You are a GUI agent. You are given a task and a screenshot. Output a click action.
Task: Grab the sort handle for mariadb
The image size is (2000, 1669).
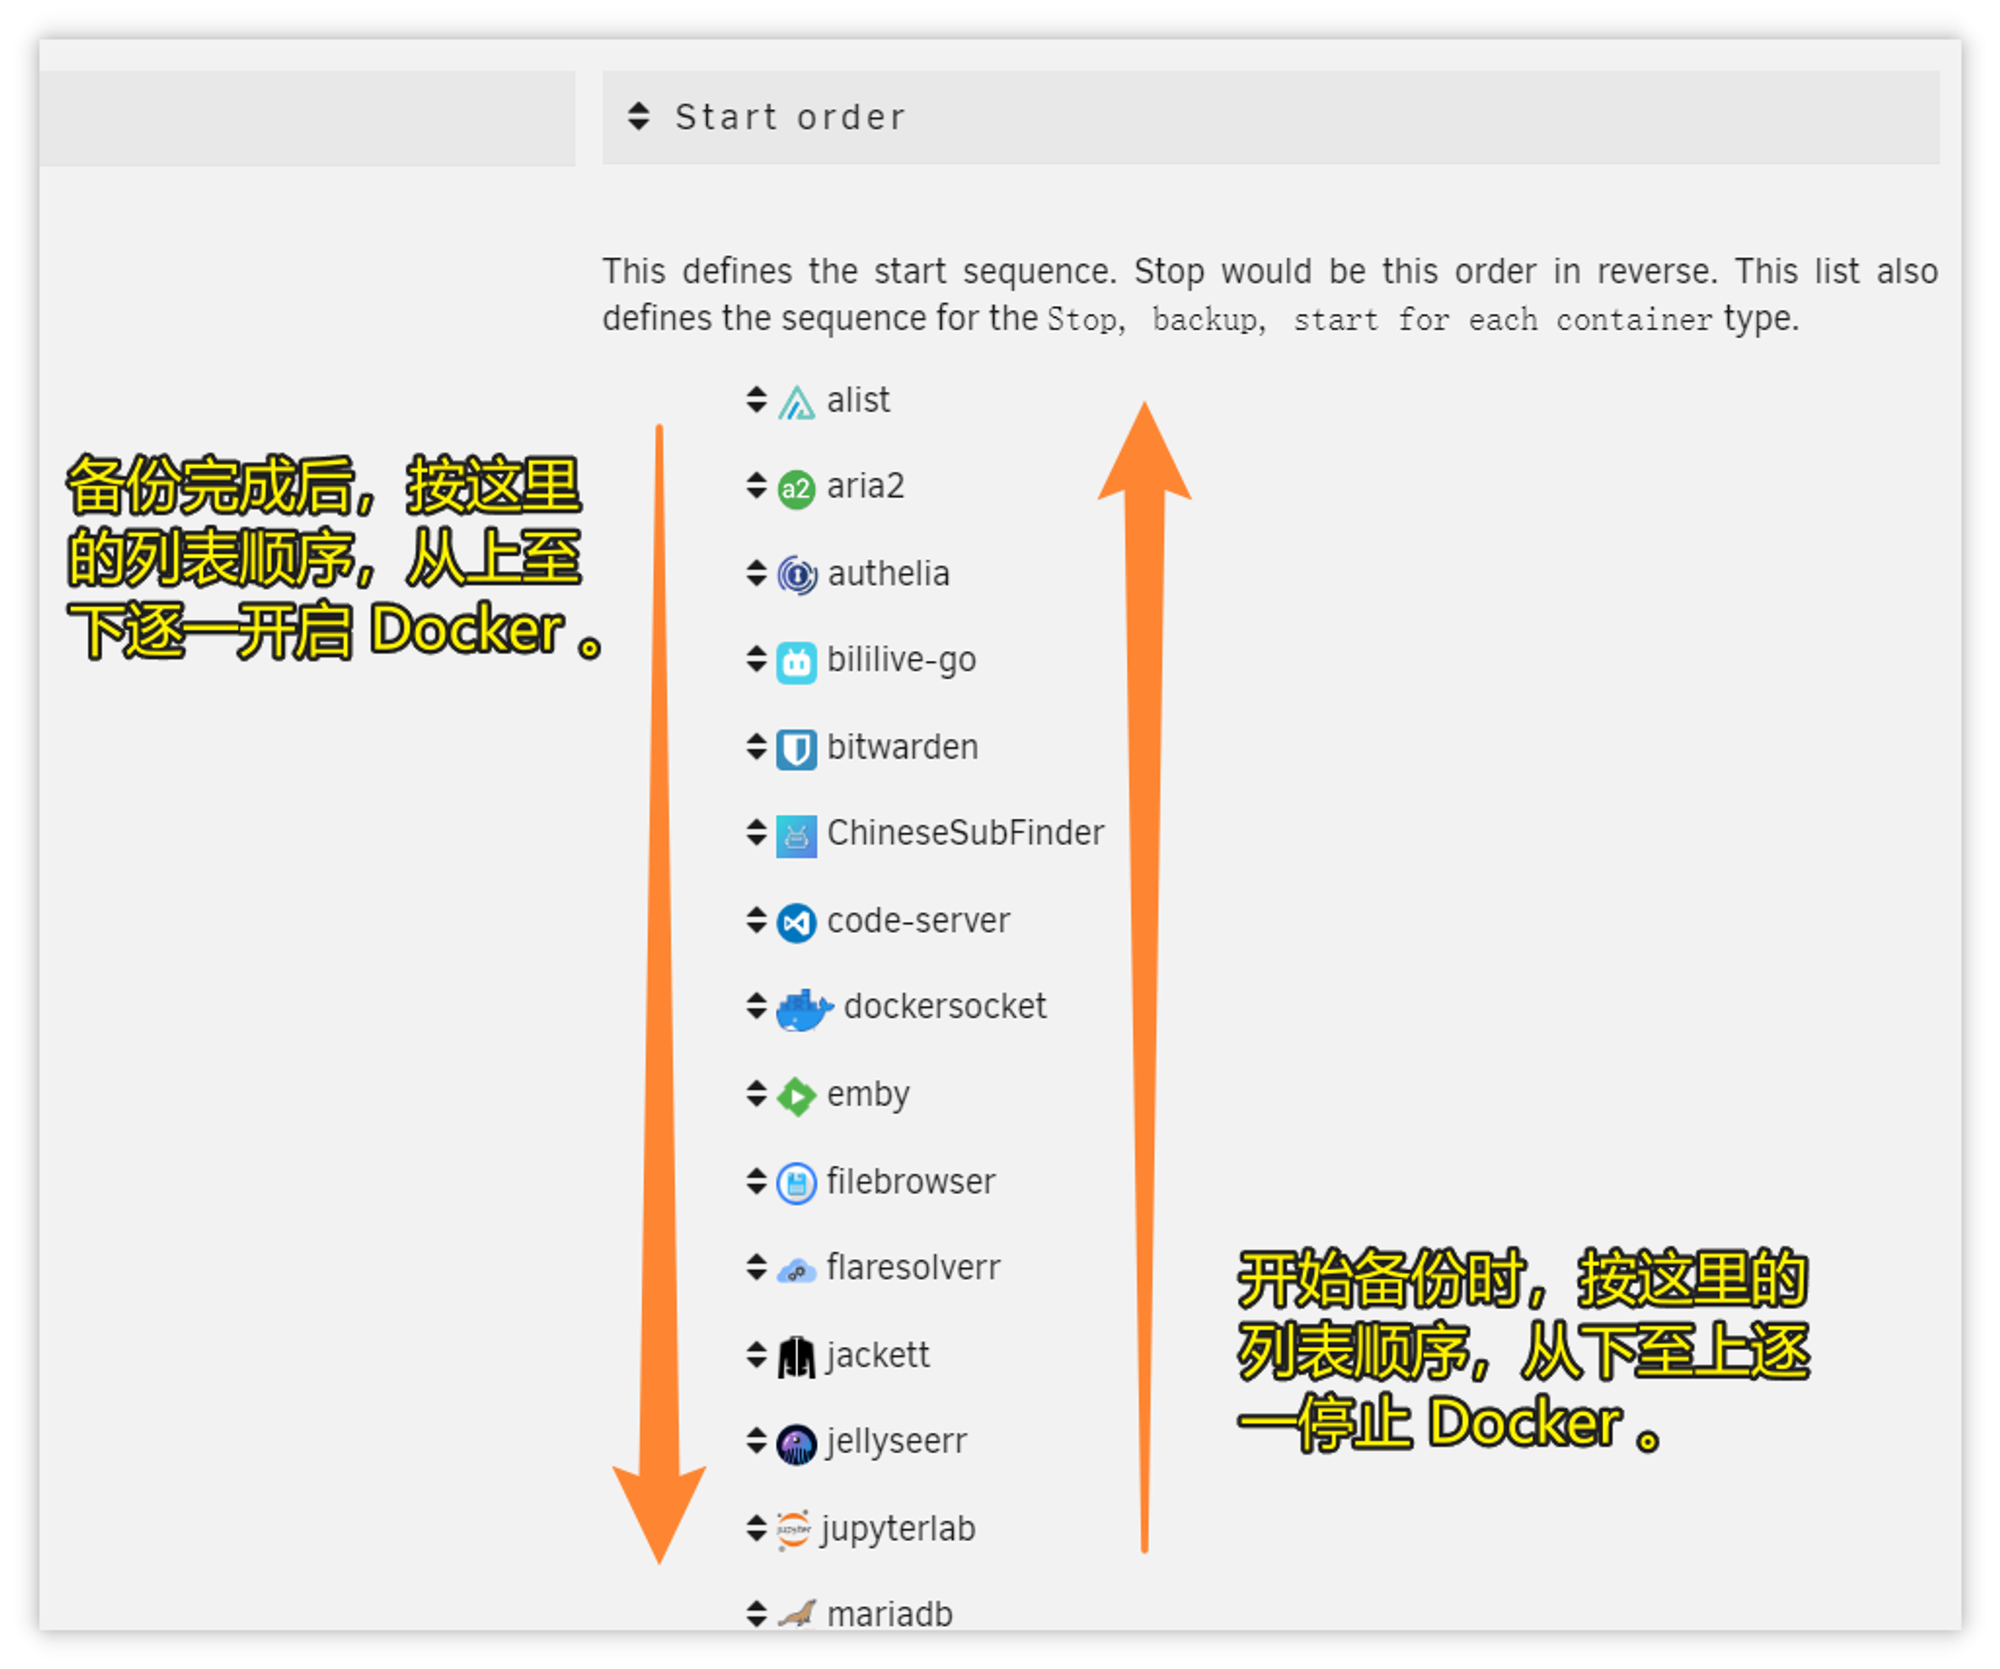coord(756,1614)
